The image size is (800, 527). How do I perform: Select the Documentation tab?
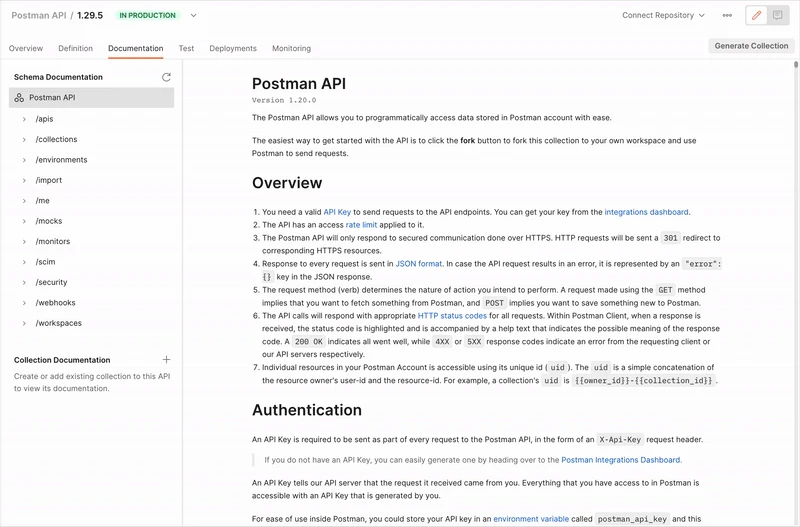(136, 48)
